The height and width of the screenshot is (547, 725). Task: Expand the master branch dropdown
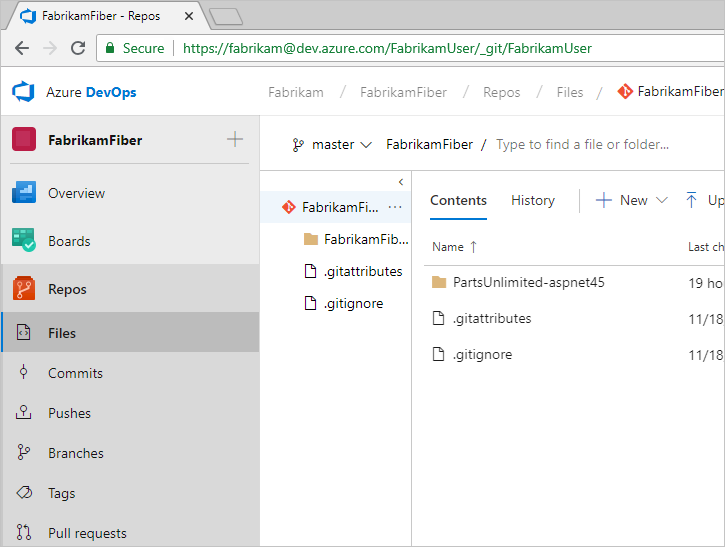pyautogui.click(x=332, y=145)
